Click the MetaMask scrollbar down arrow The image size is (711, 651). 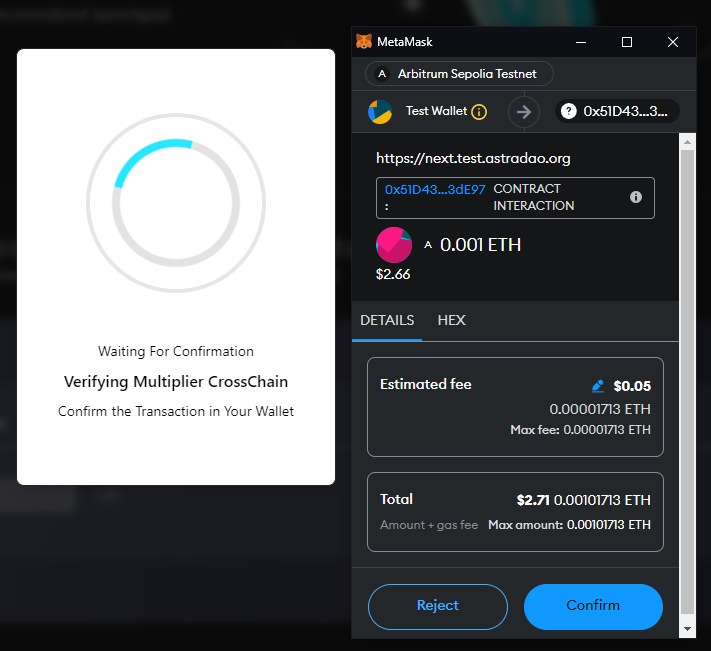687,629
